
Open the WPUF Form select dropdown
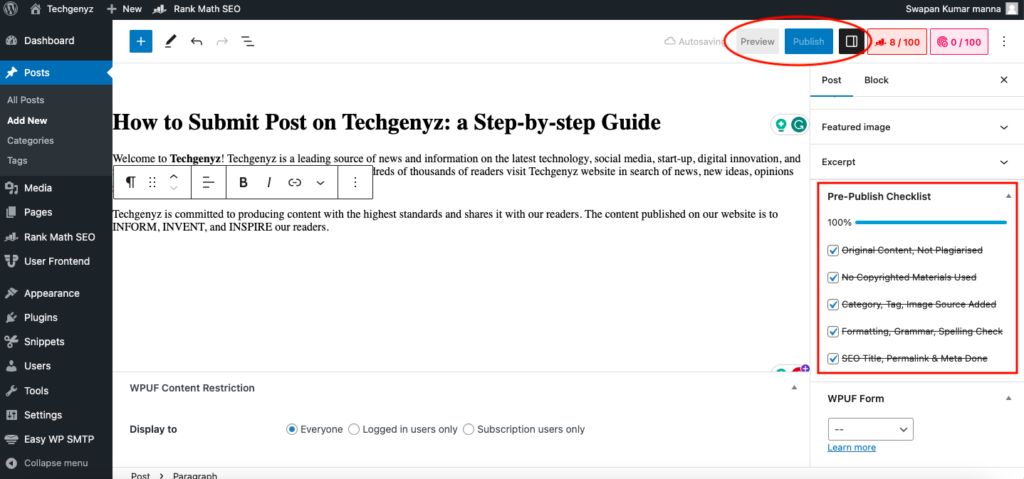(871, 429)
